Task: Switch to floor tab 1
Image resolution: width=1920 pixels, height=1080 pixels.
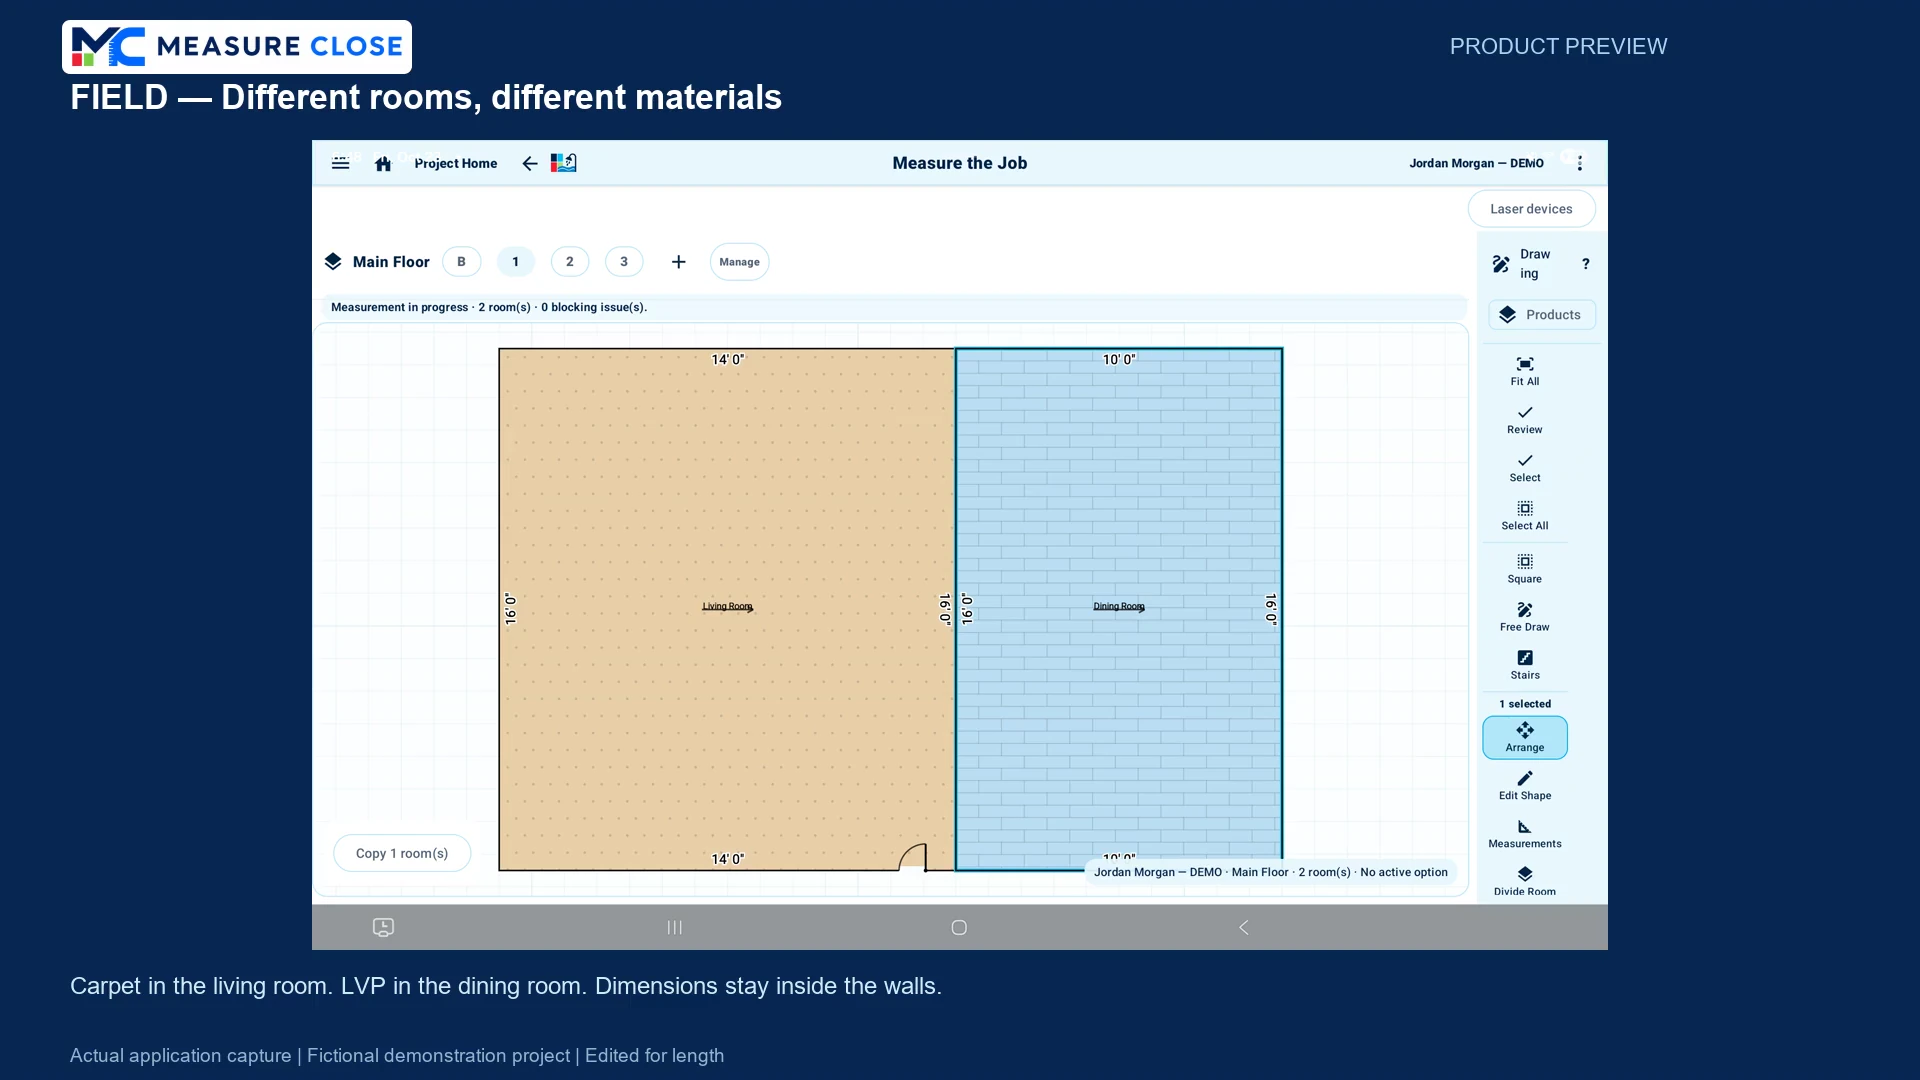Action: (516, 262)
